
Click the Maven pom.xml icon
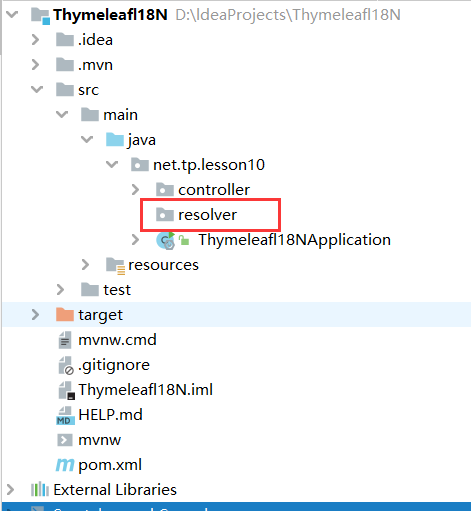click(65, 465)
